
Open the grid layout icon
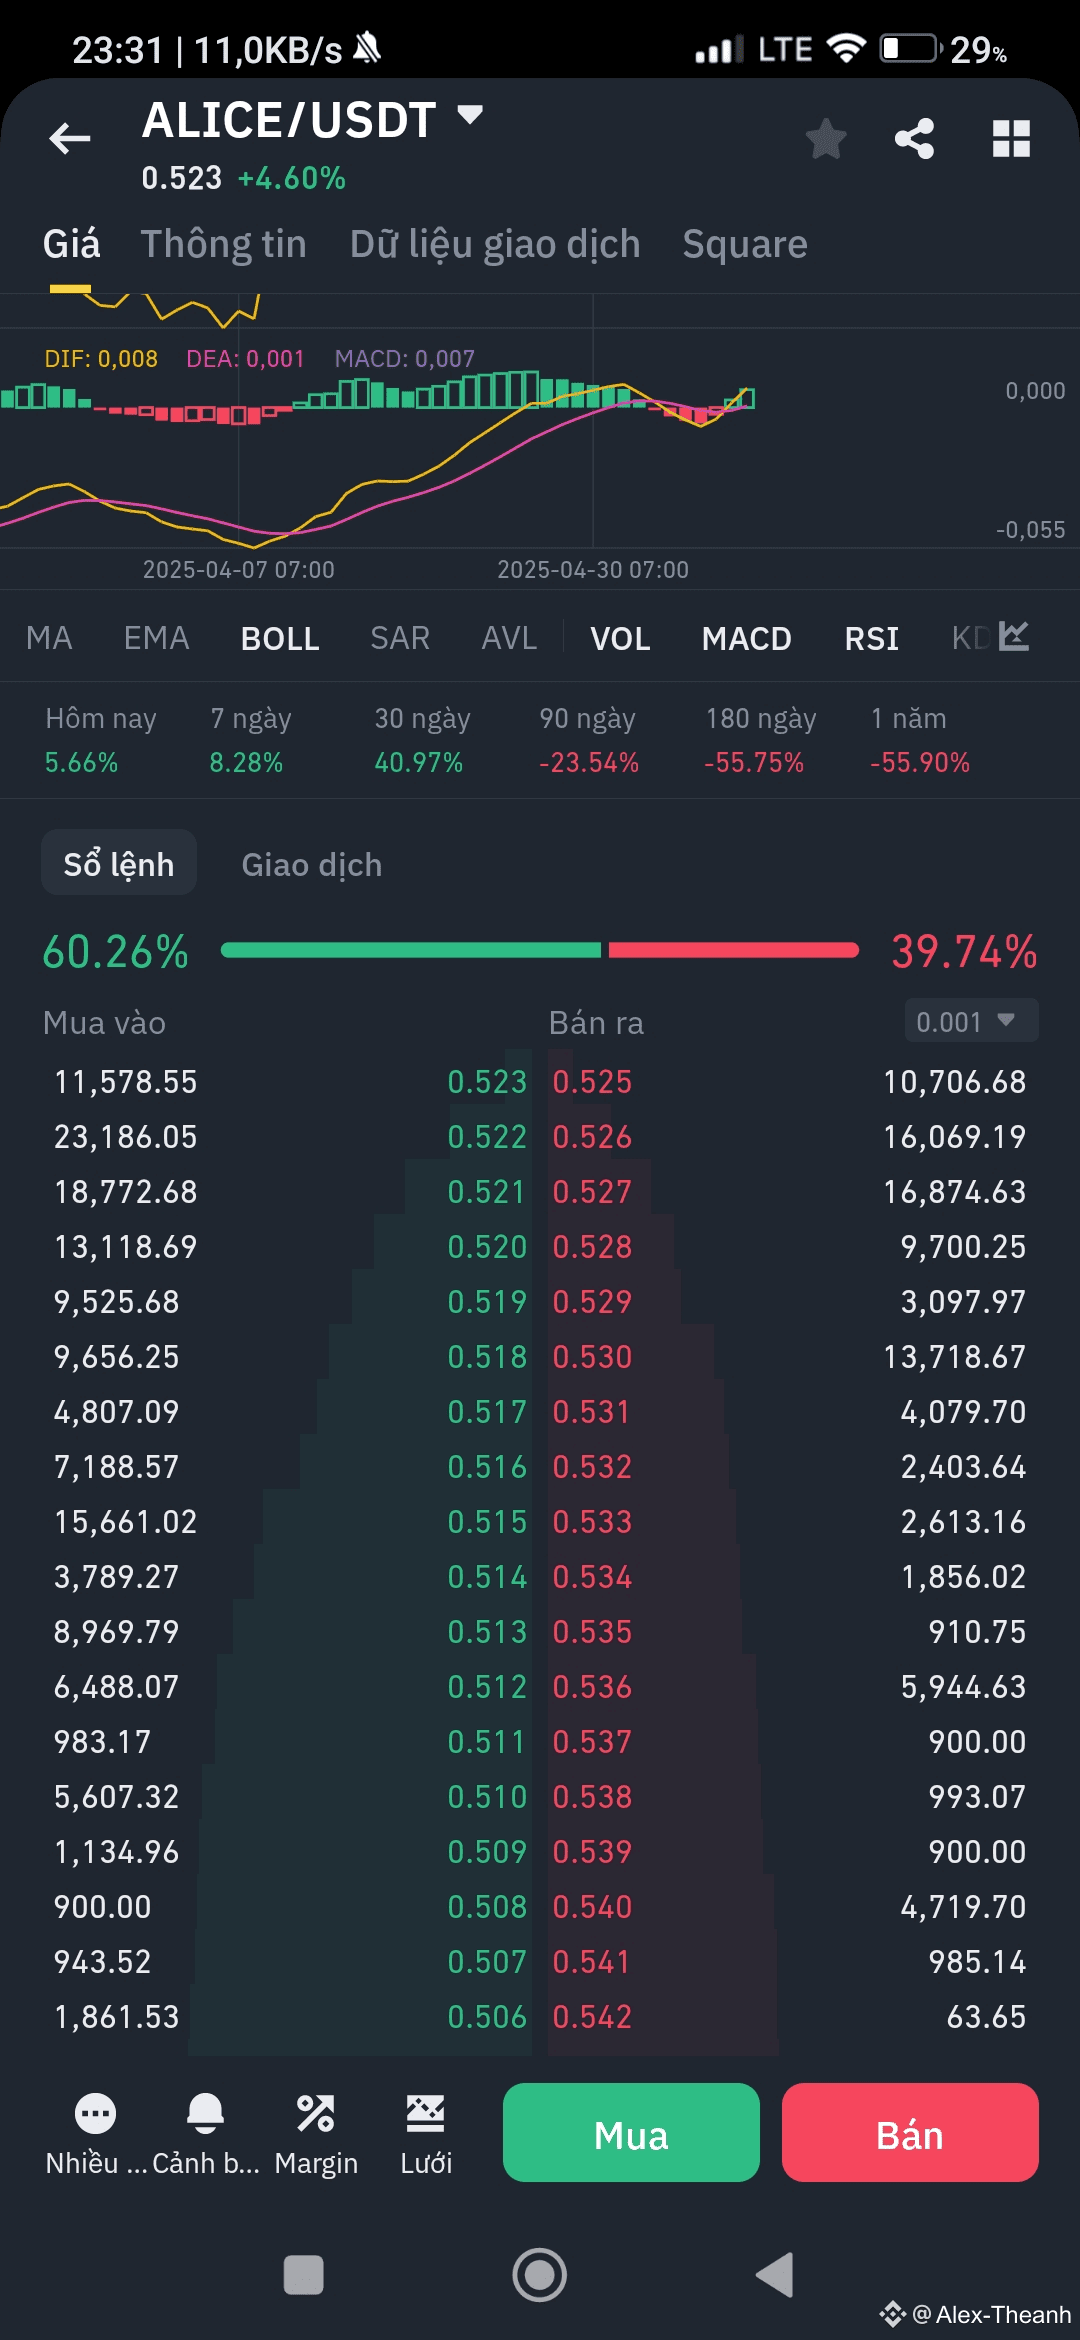(x=1011, y=139)
